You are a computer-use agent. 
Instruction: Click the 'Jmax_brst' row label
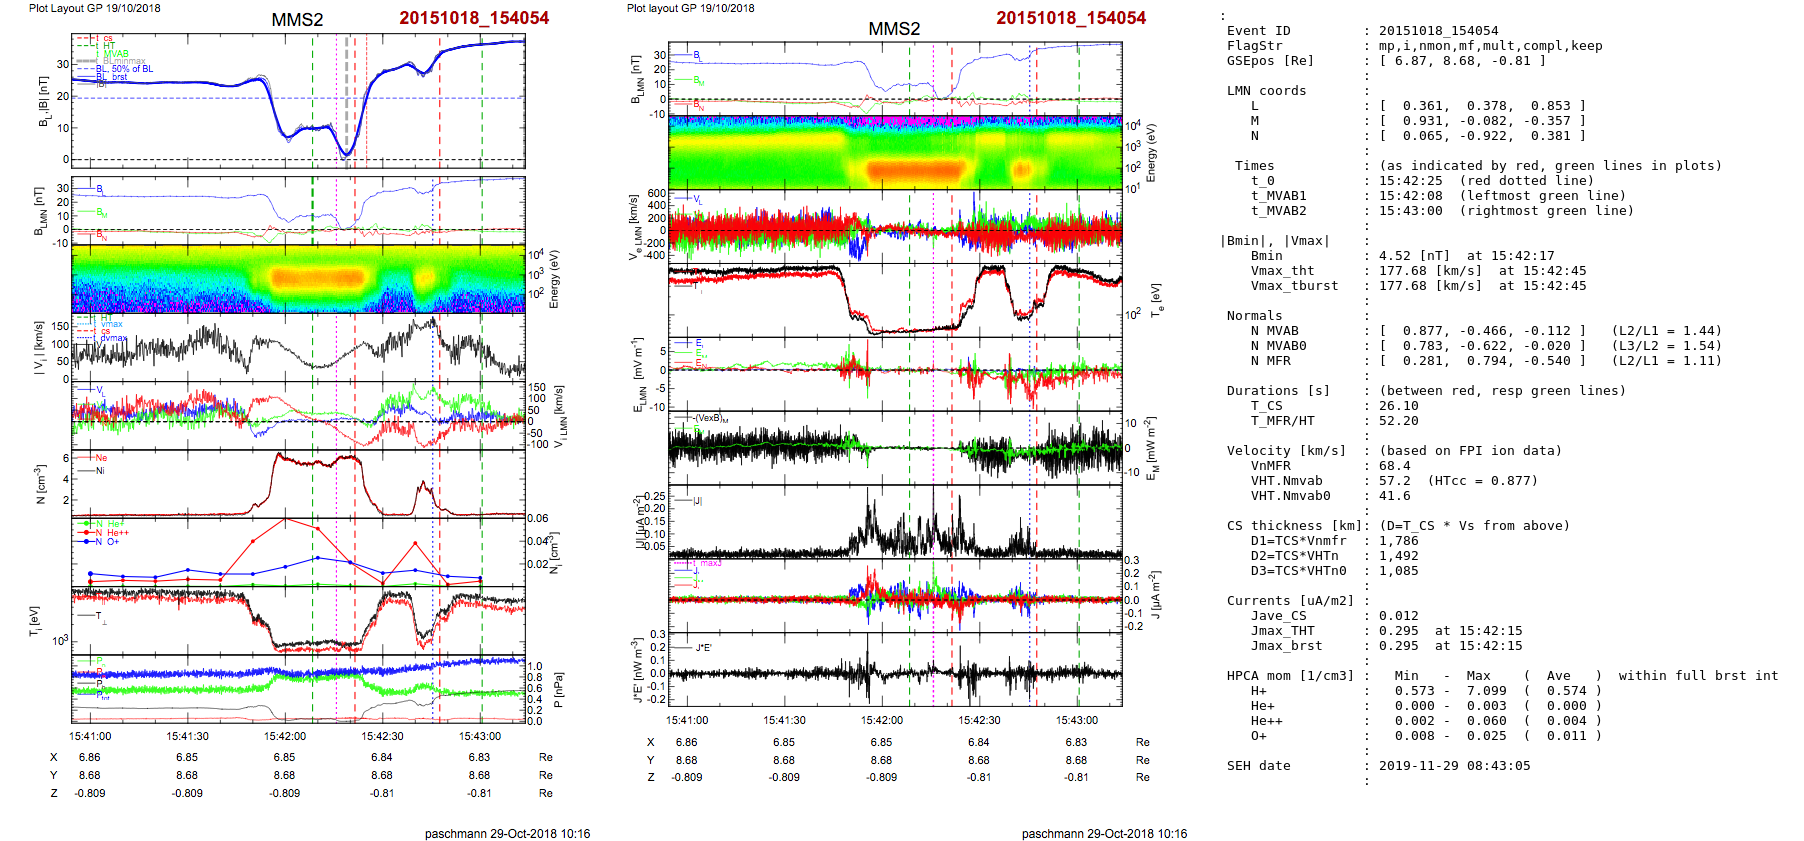click(x=1286, y=646)
